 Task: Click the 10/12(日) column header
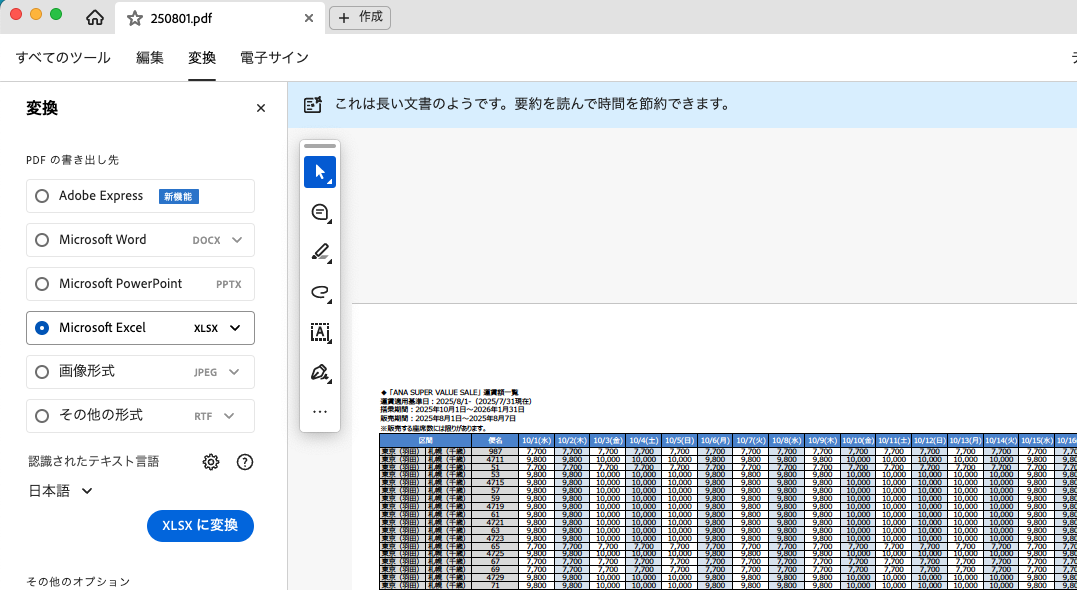pyautogui.click(x=929, y=440)
